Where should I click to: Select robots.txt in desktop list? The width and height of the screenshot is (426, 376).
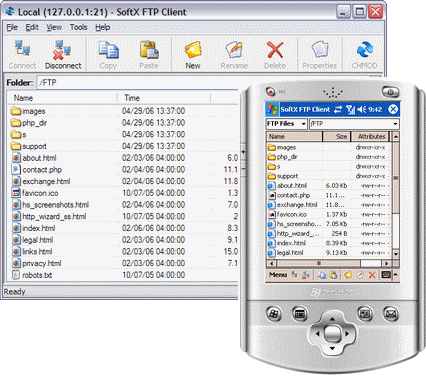pyautogui.click(x=32, y=275)
